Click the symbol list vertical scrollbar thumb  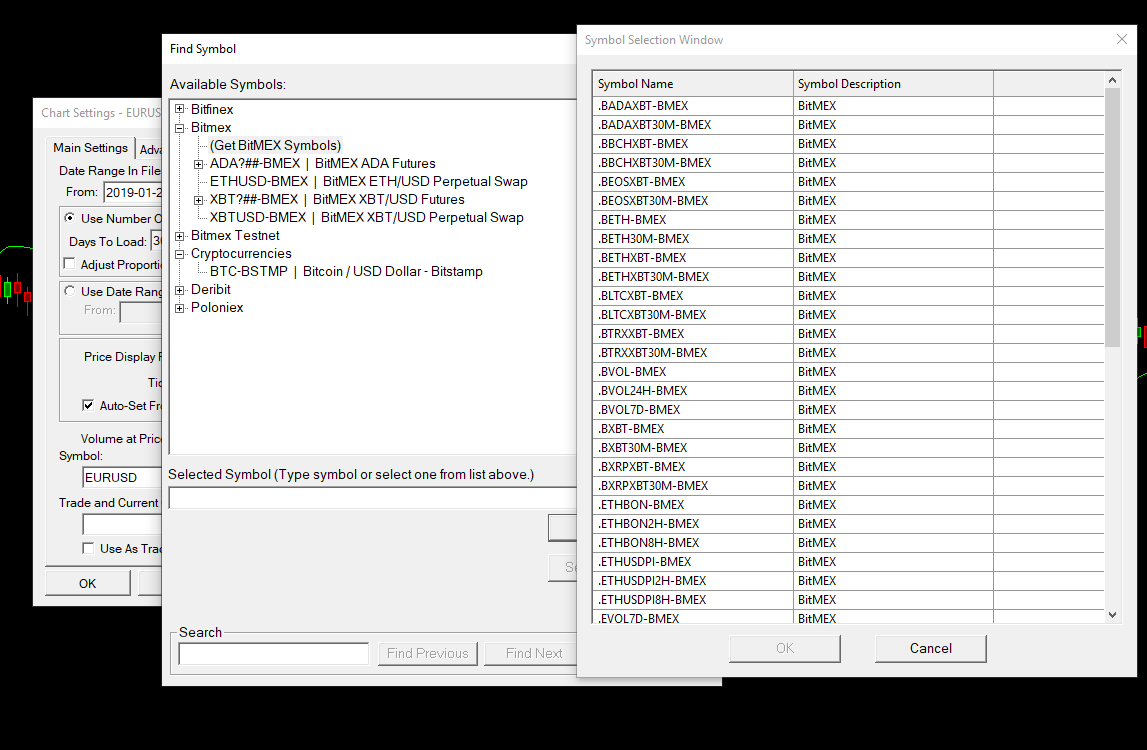tap(1112, 217)
